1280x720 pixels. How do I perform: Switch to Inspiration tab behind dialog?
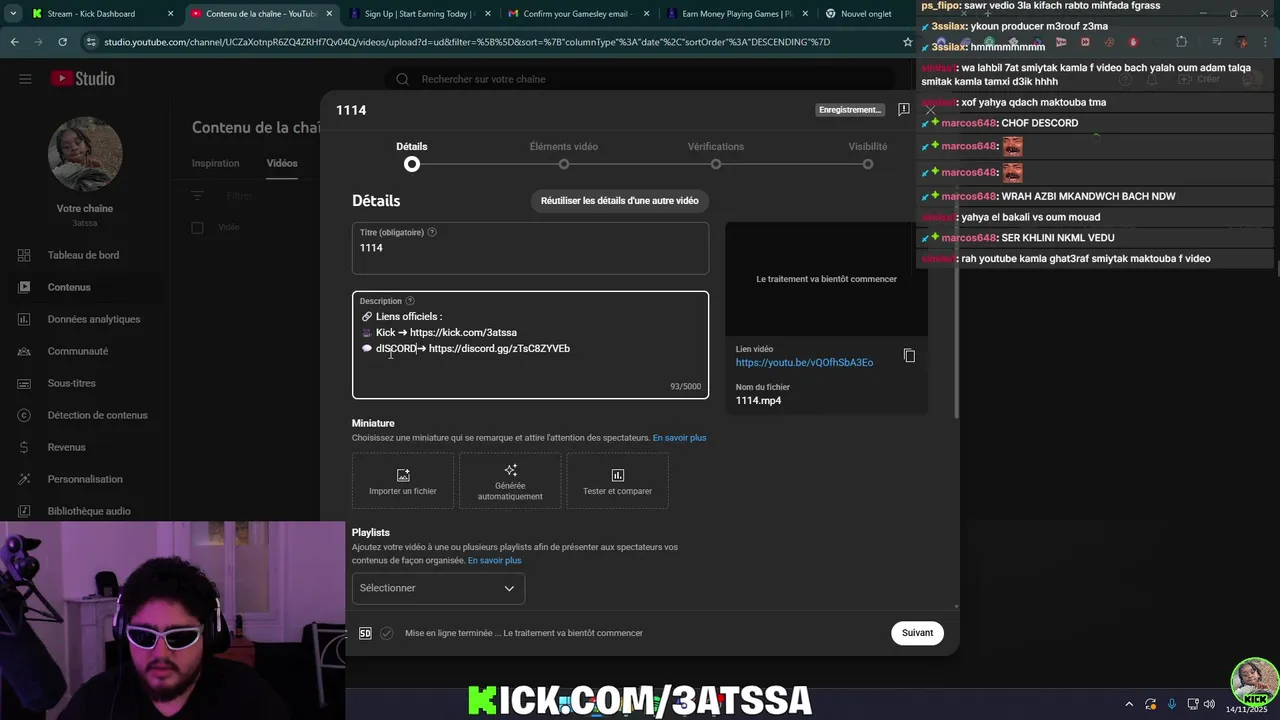[x=216, y=163]
